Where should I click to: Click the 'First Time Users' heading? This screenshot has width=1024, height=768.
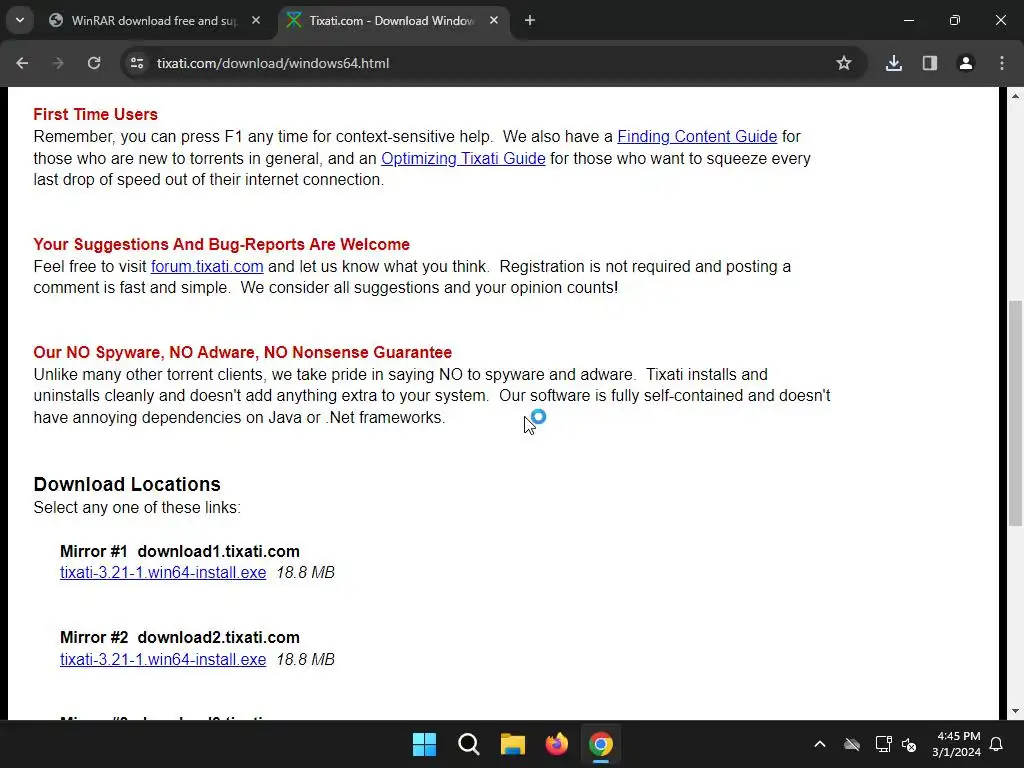click(95, 114)
